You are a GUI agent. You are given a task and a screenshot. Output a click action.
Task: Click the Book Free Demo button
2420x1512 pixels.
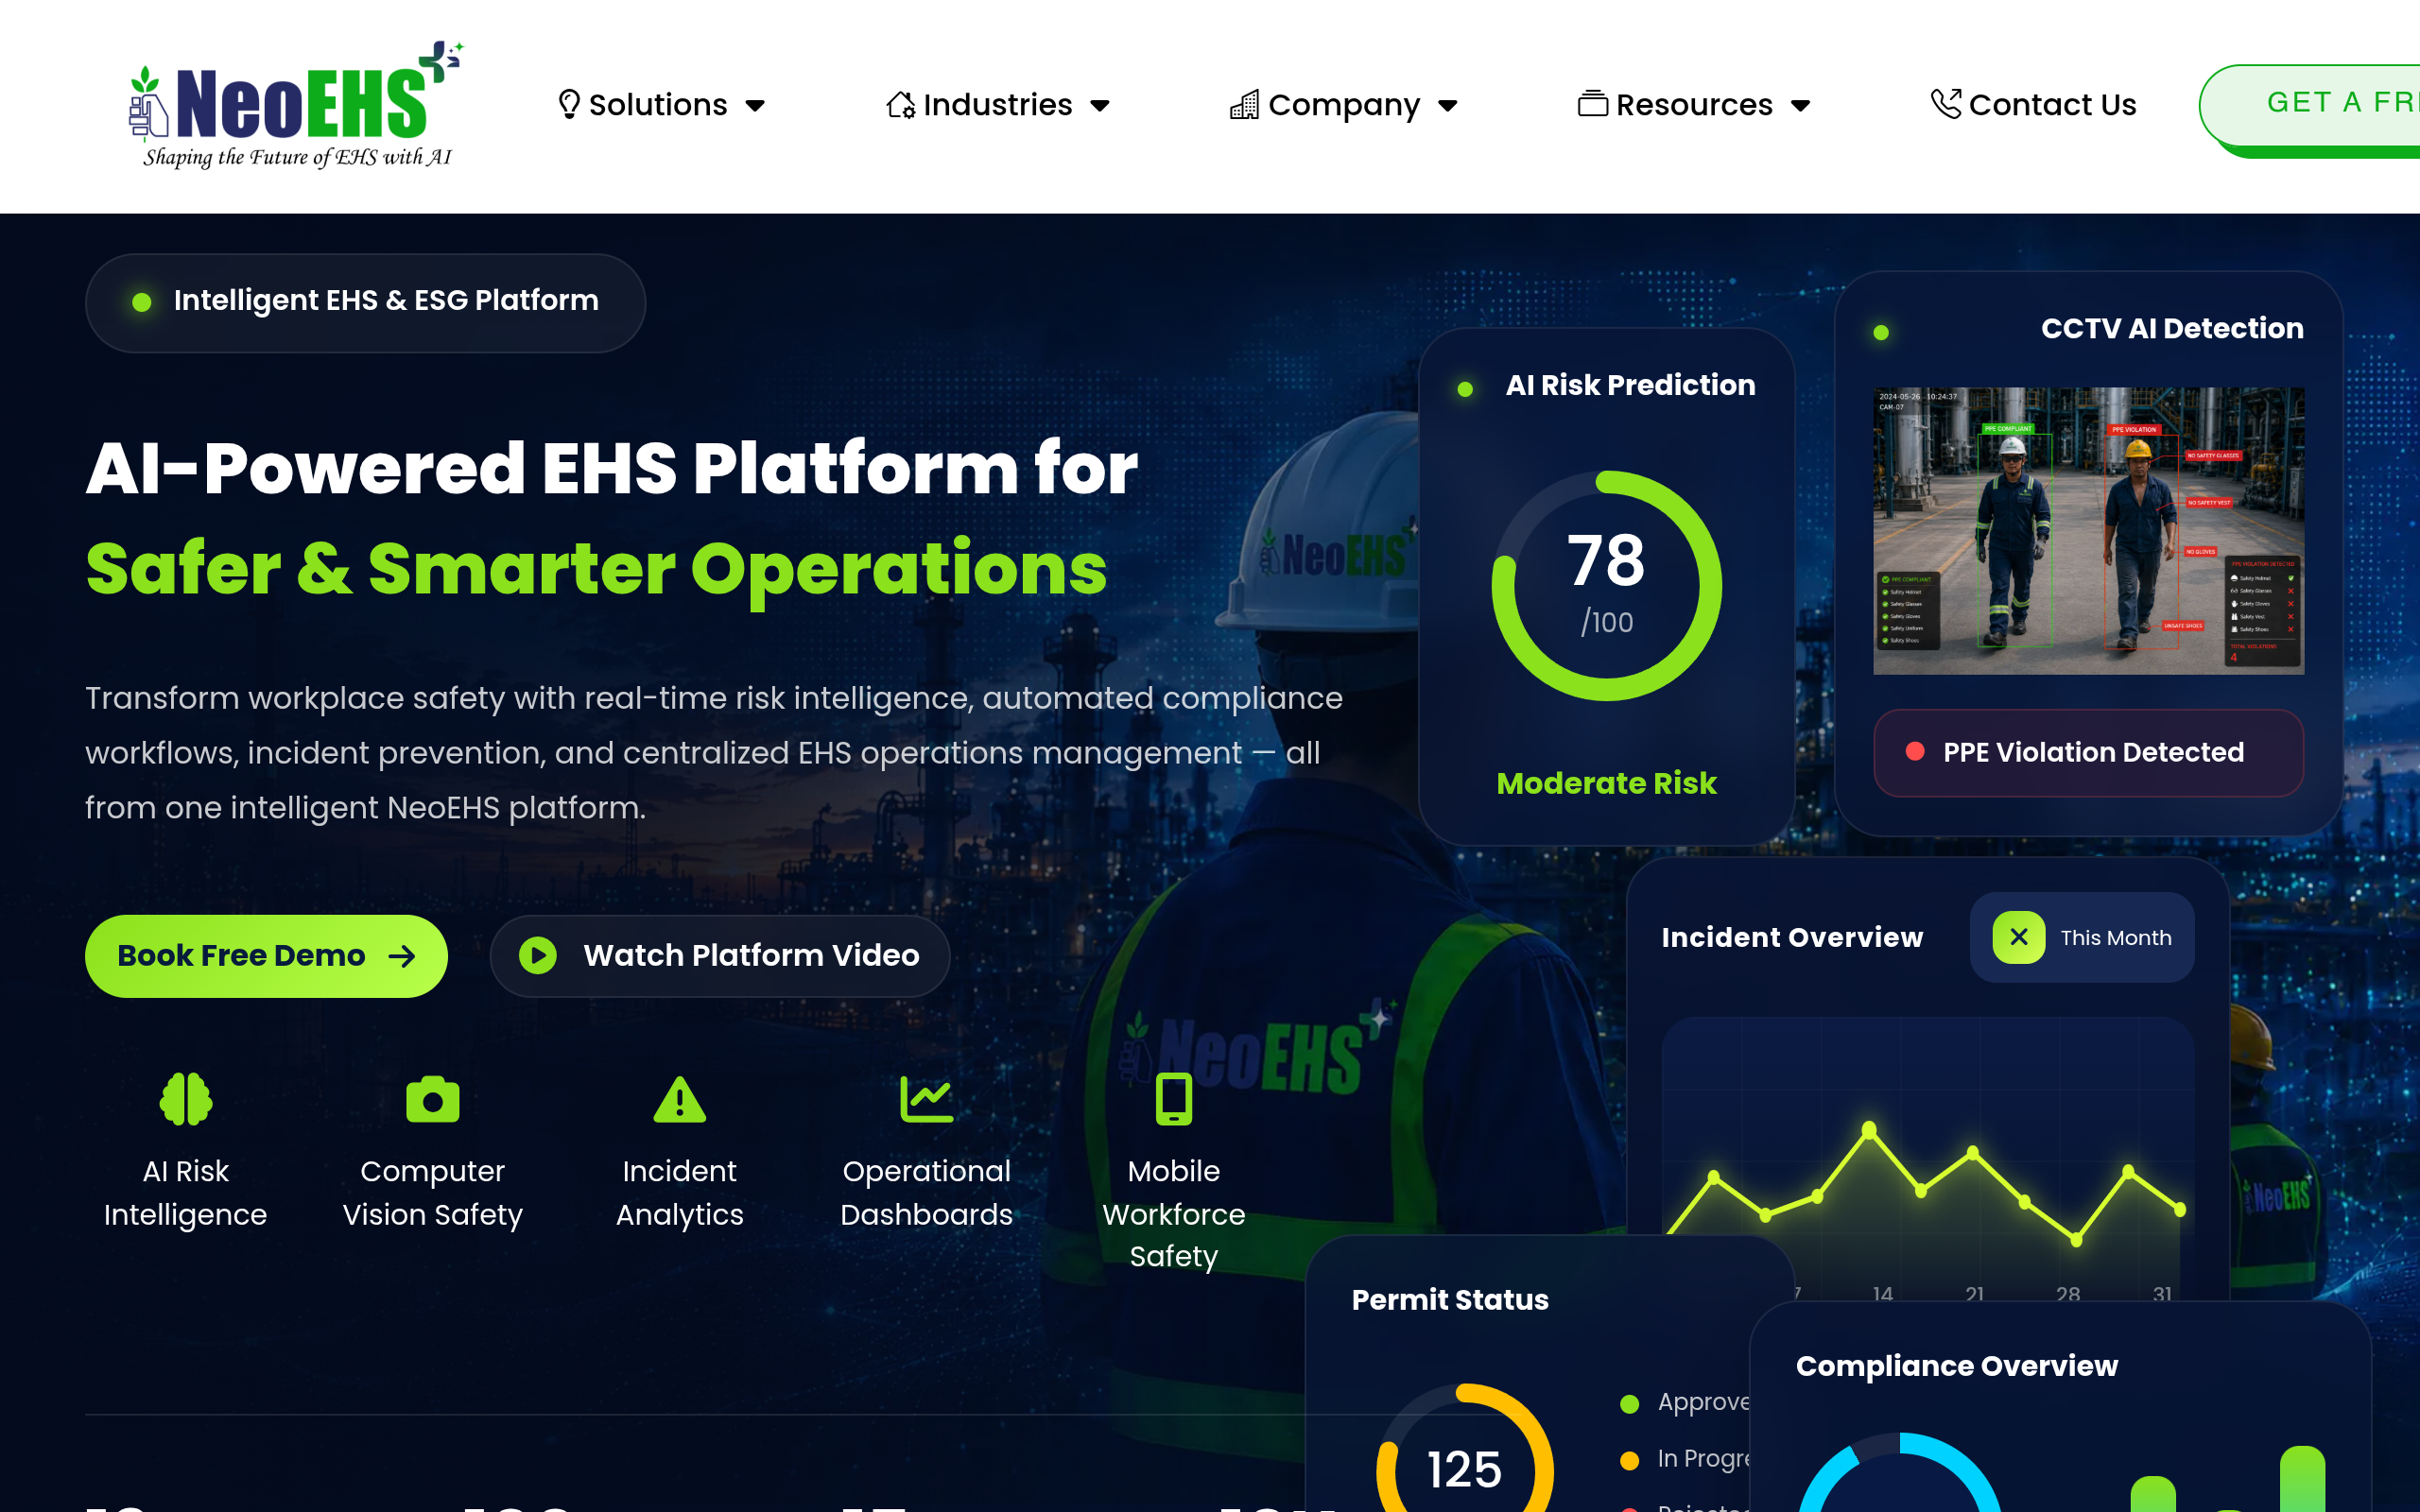(266, 956)
